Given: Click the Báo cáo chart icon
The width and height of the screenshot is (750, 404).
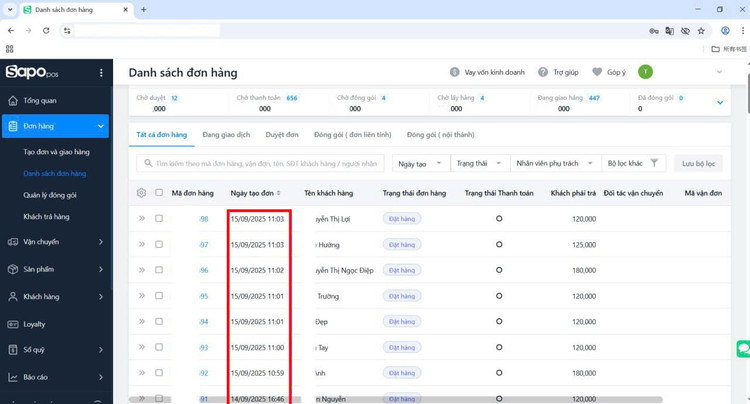Looking at the screenshot, I should [13, 377].
